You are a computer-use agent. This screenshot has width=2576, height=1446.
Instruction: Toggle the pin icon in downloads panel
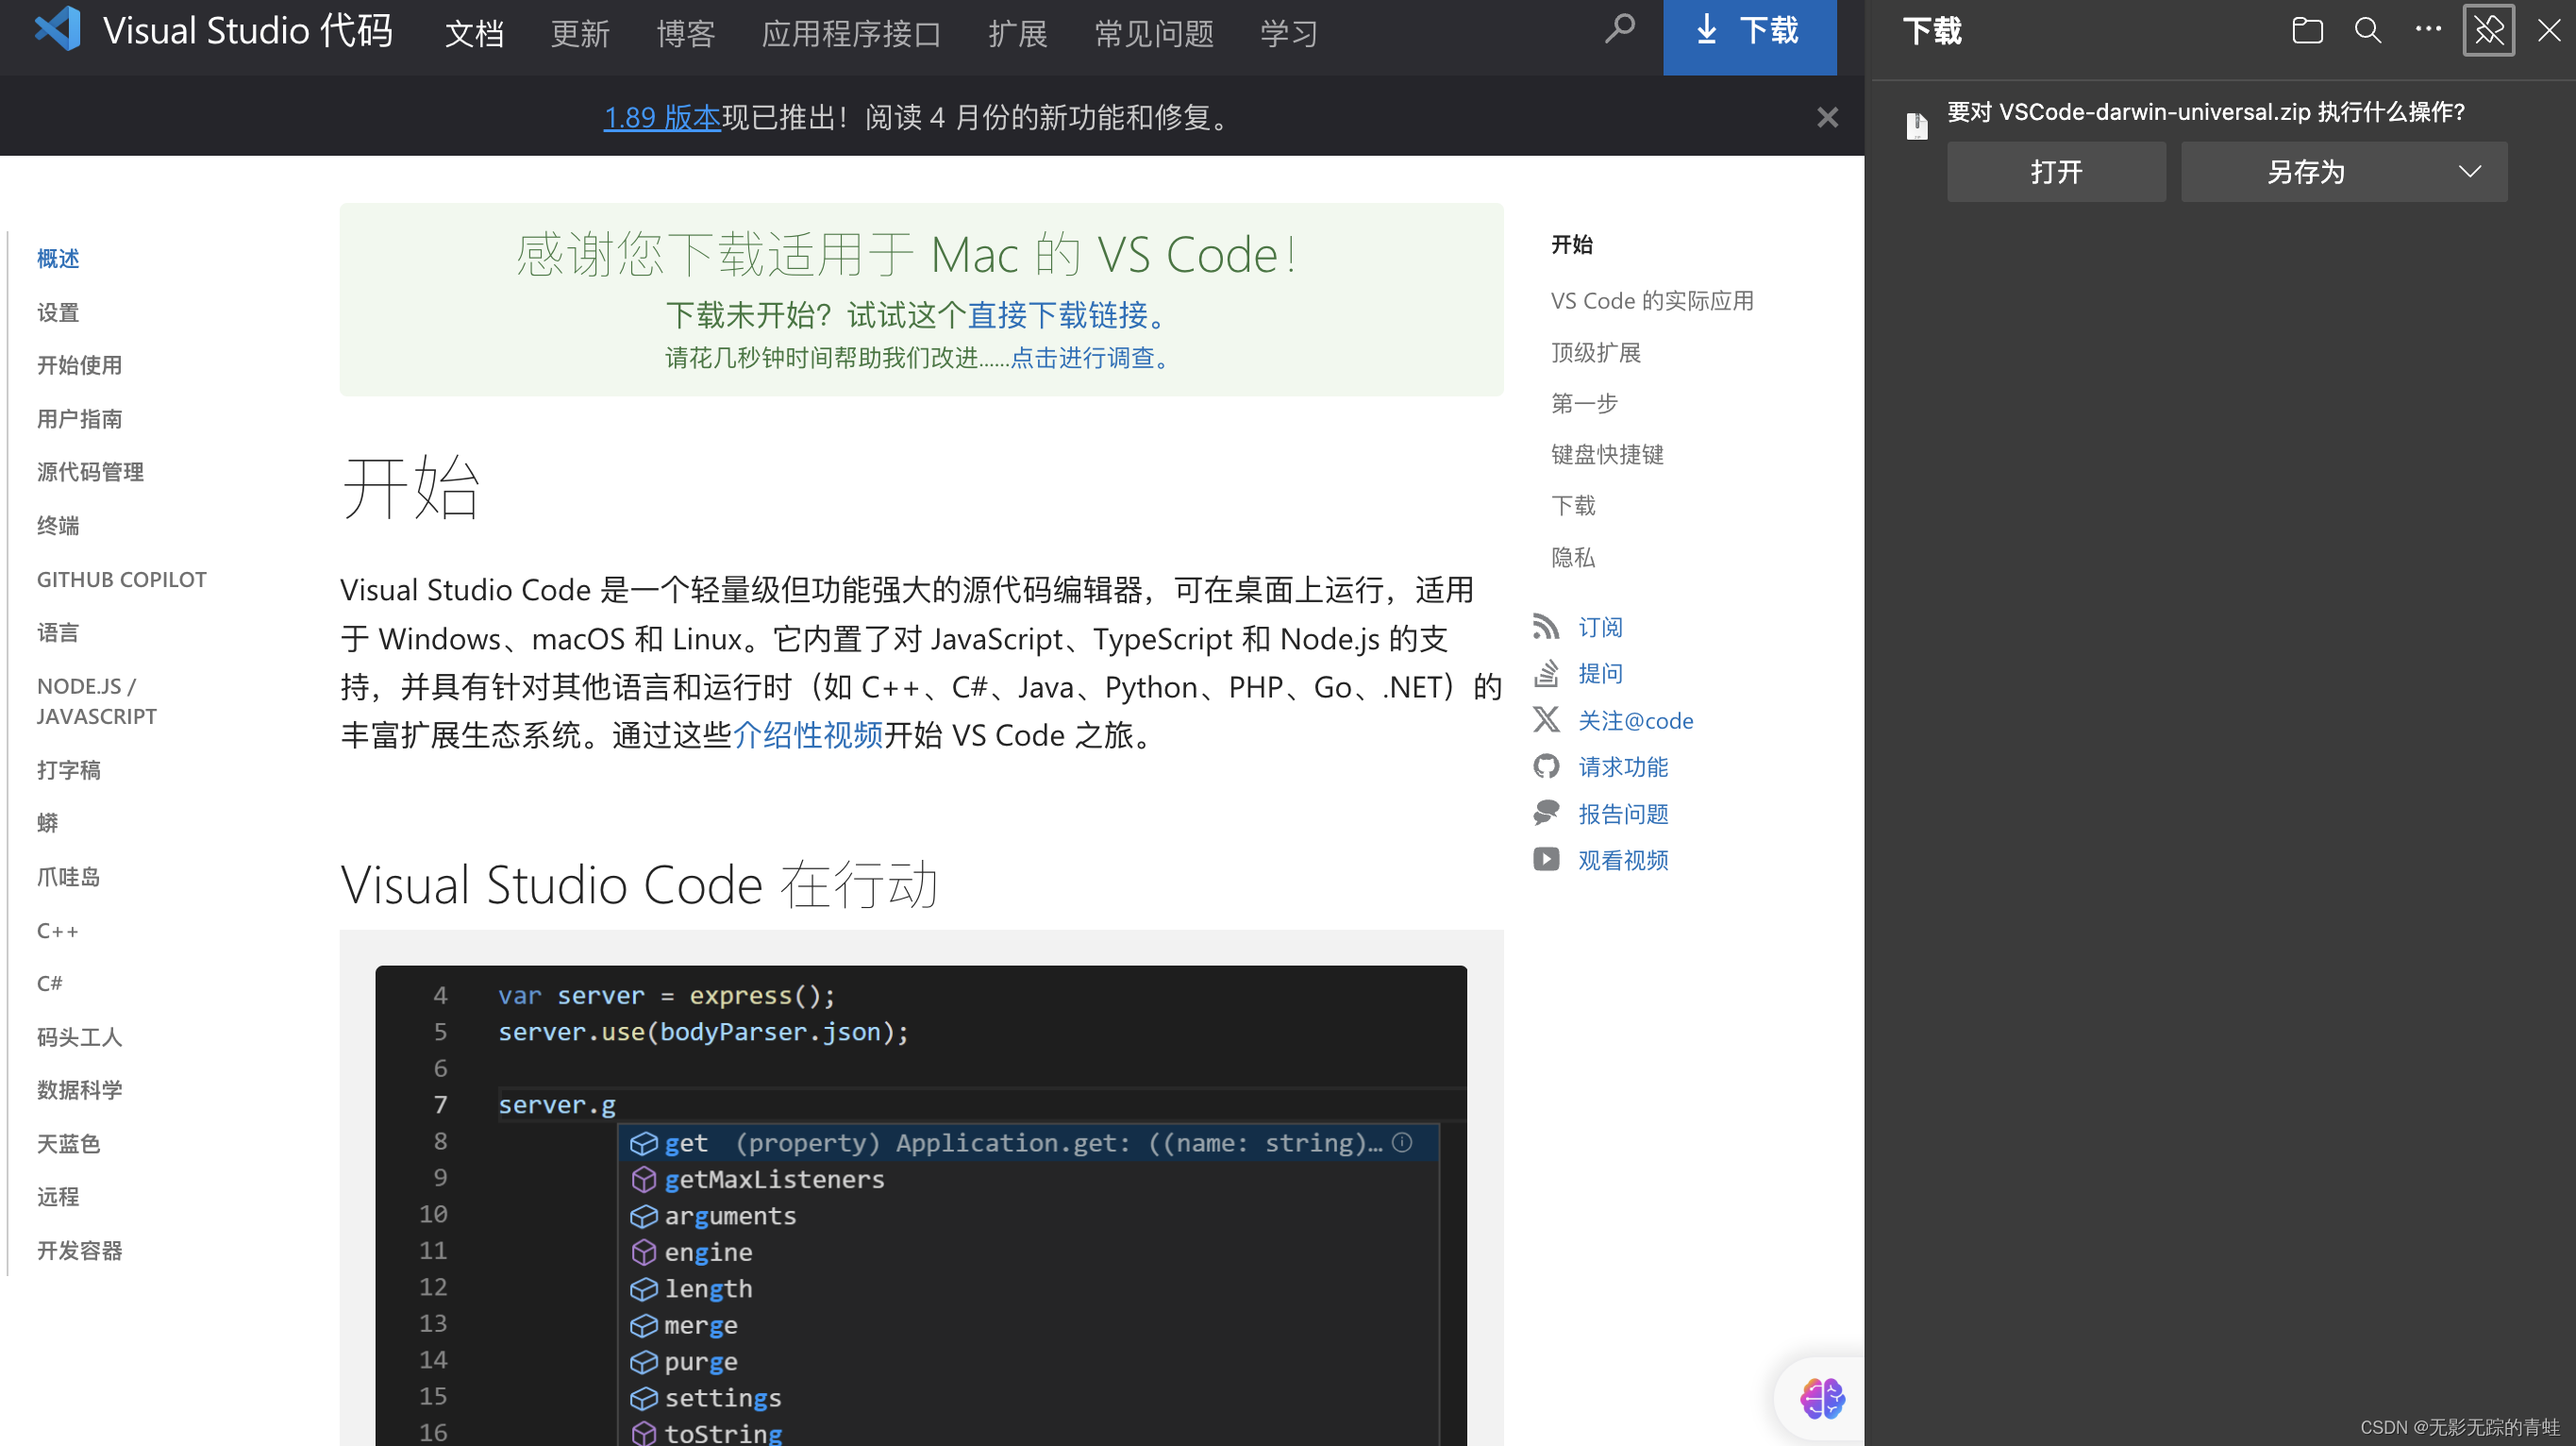coord(2488,30)
